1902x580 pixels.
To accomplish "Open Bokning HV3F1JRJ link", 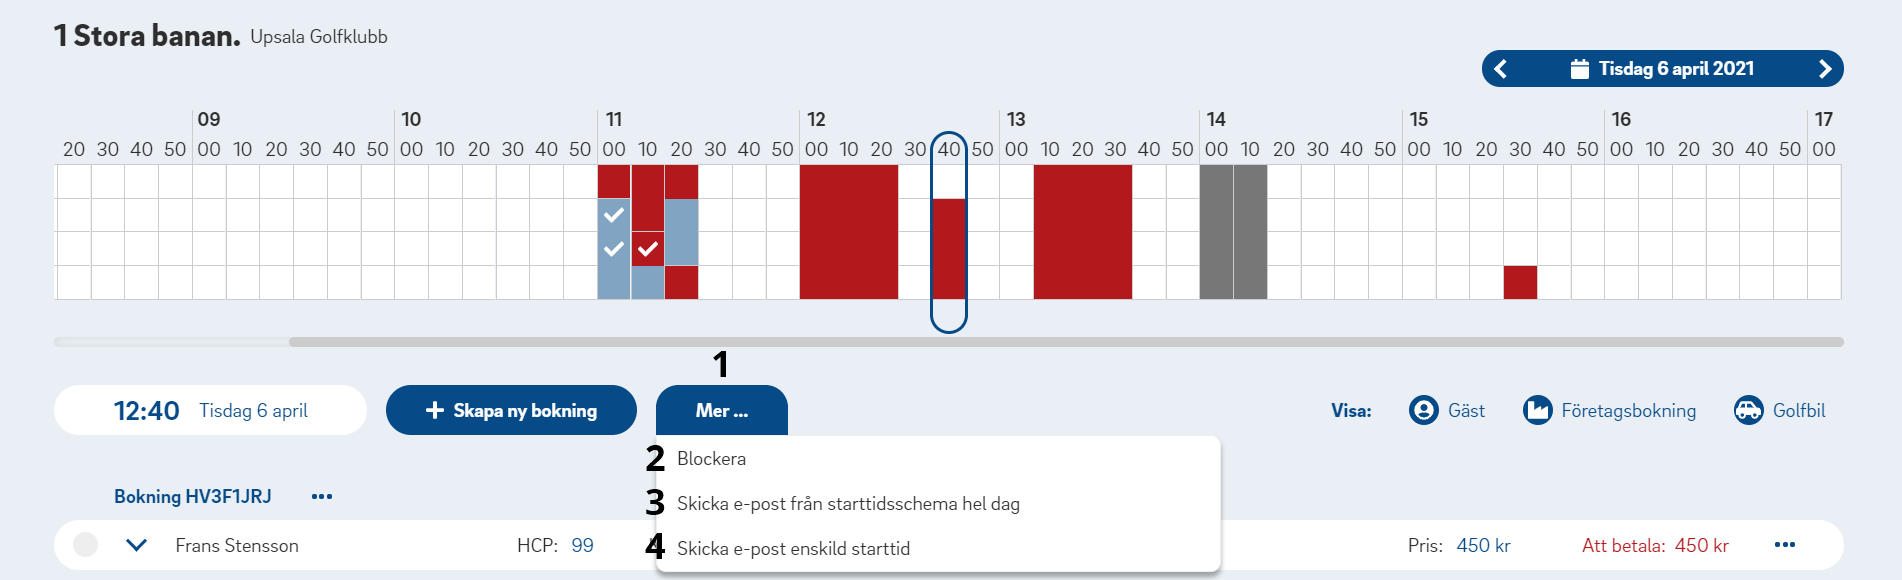I will [x=193, y=496].
